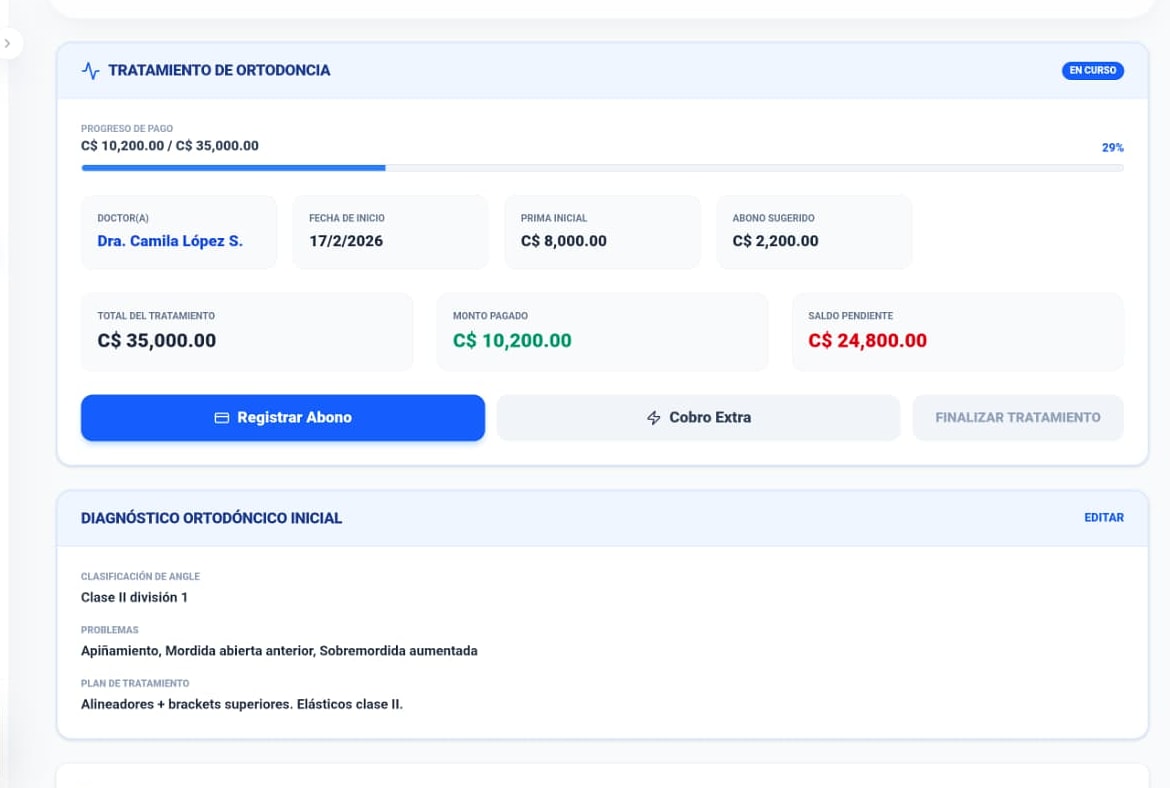
Task: Click progress text C$ 10,200.00 / C$ 35,000.00
Action: click(x=170, y=146)
